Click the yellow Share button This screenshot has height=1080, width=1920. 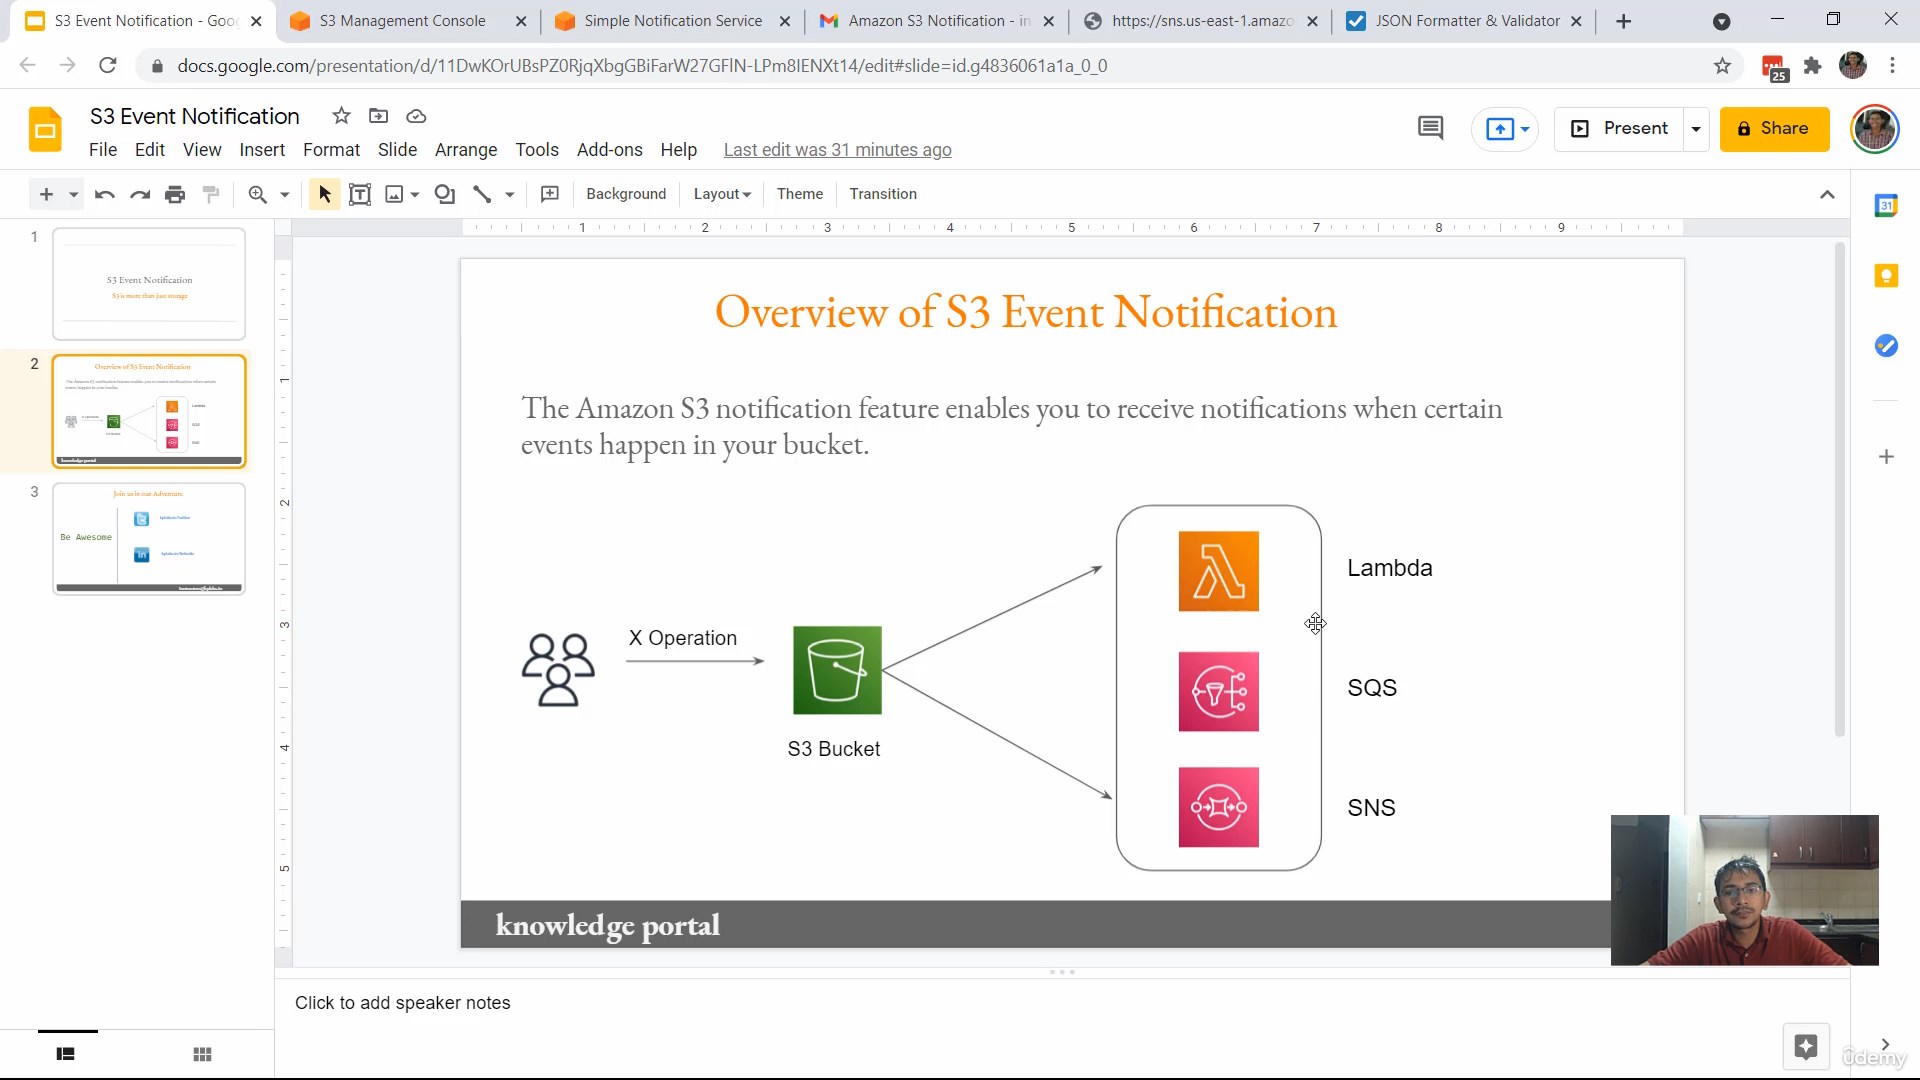click(x=1774, y=129)
